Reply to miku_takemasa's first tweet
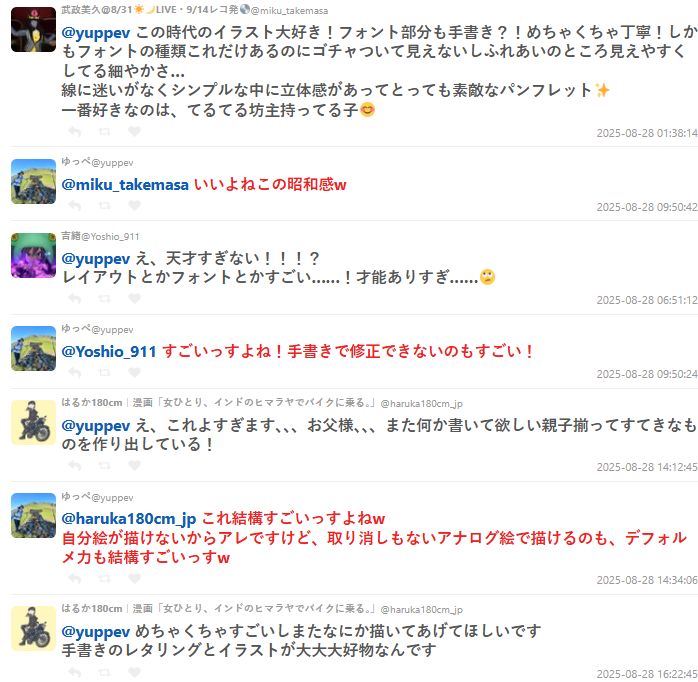The width and height of the screenshot is (698, 682). click(x=74, y=131)
